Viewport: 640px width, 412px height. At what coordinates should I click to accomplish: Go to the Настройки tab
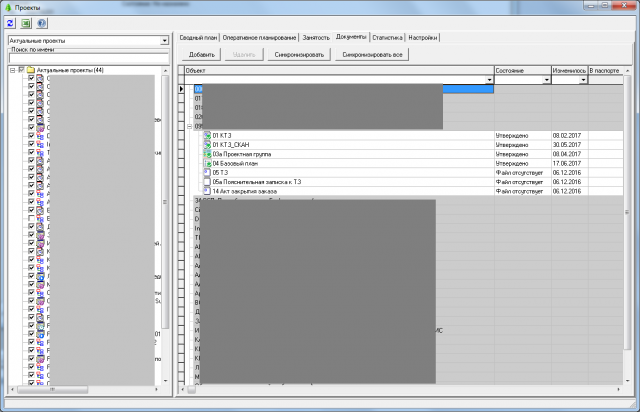coord(422,38)
